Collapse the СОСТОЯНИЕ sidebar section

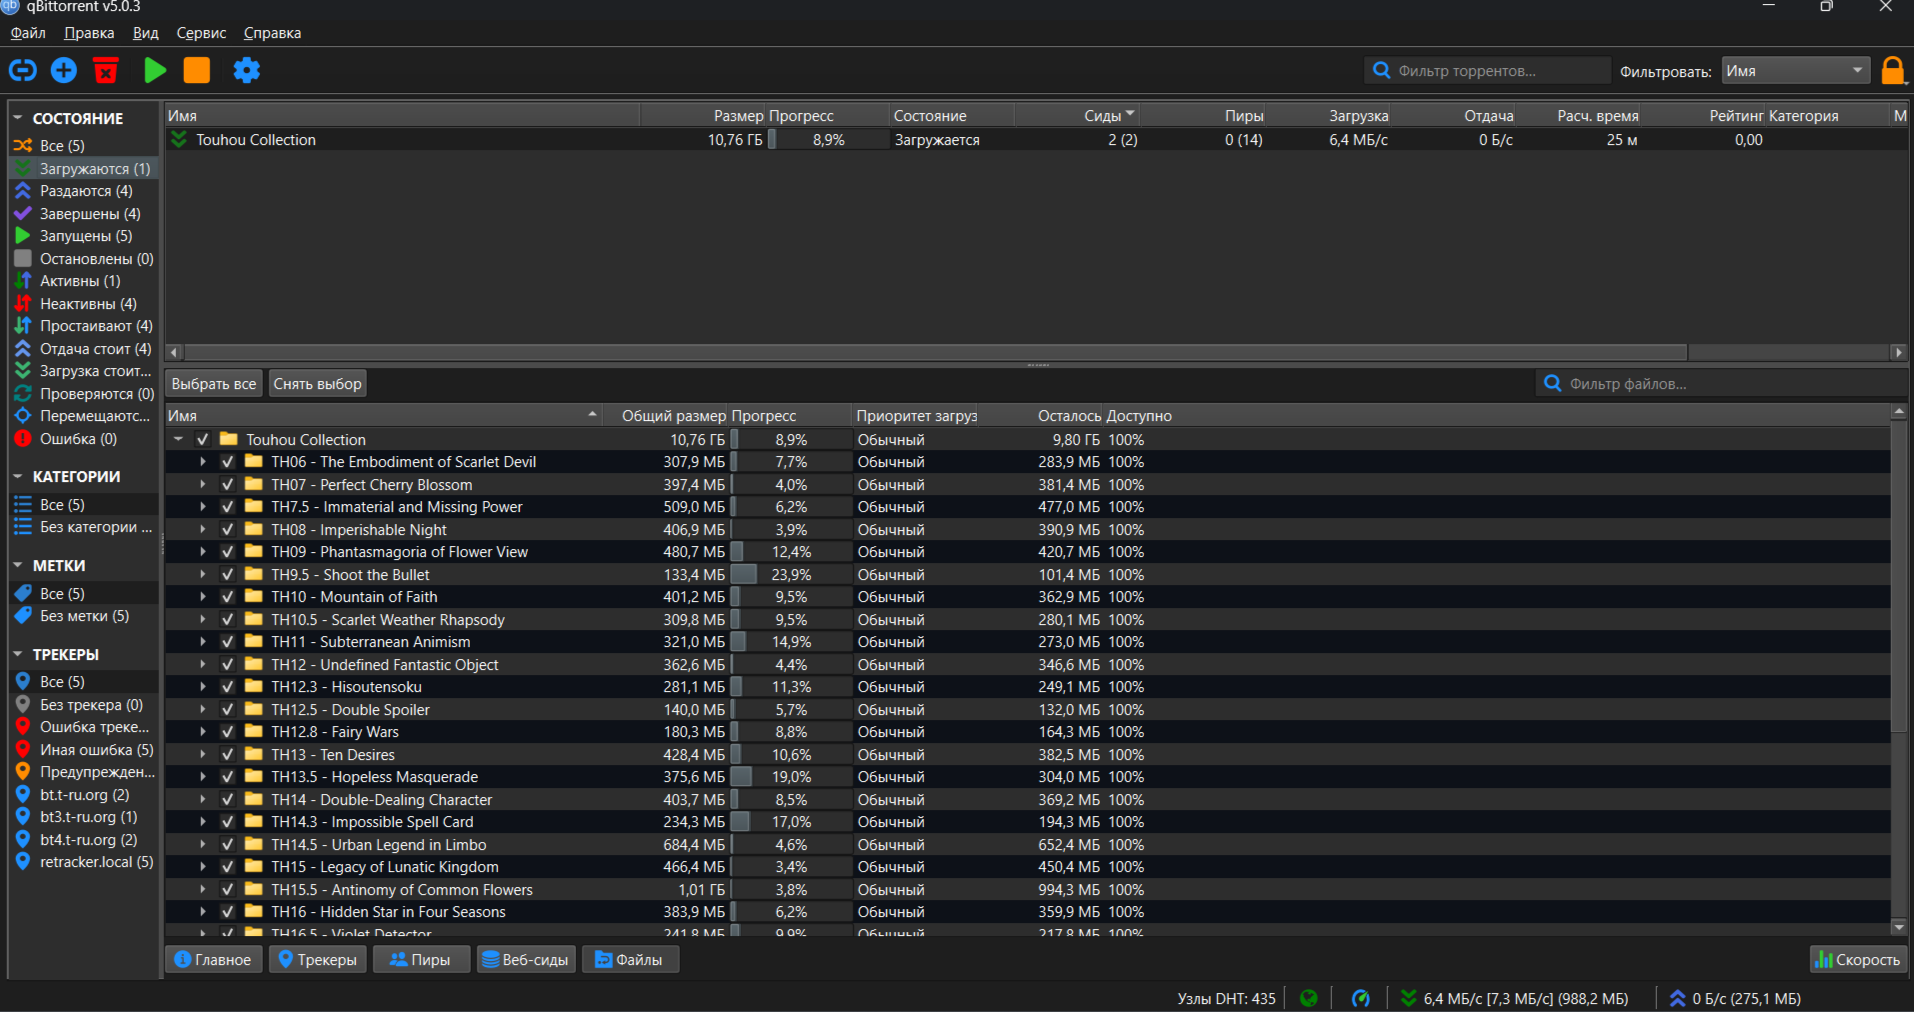tap(18, 118)
